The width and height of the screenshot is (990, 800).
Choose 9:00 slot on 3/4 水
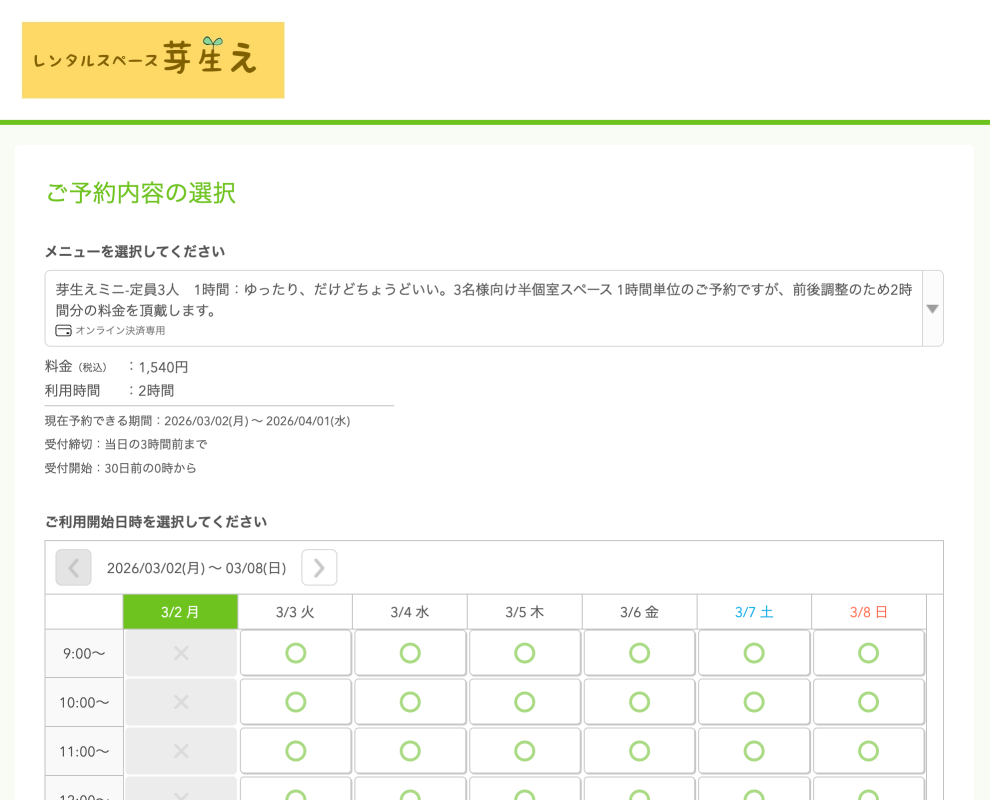point(410,653)
